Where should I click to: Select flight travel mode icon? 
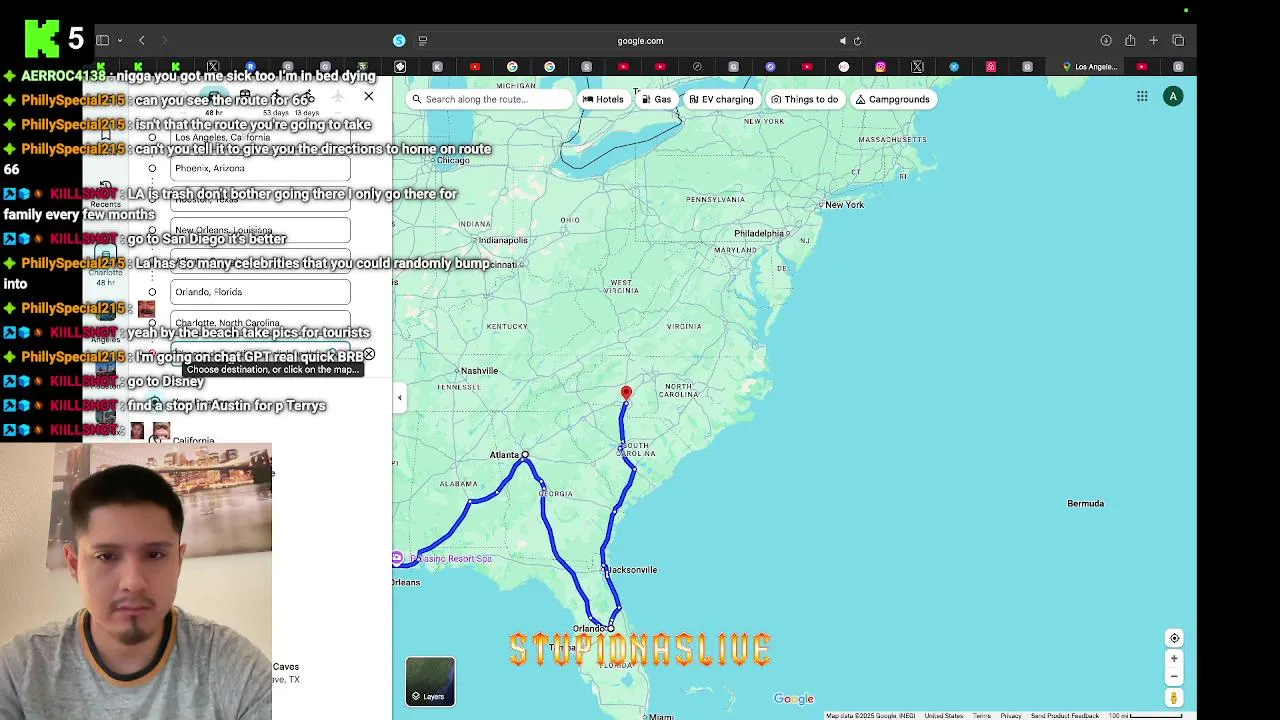click(x=337, y=97)
